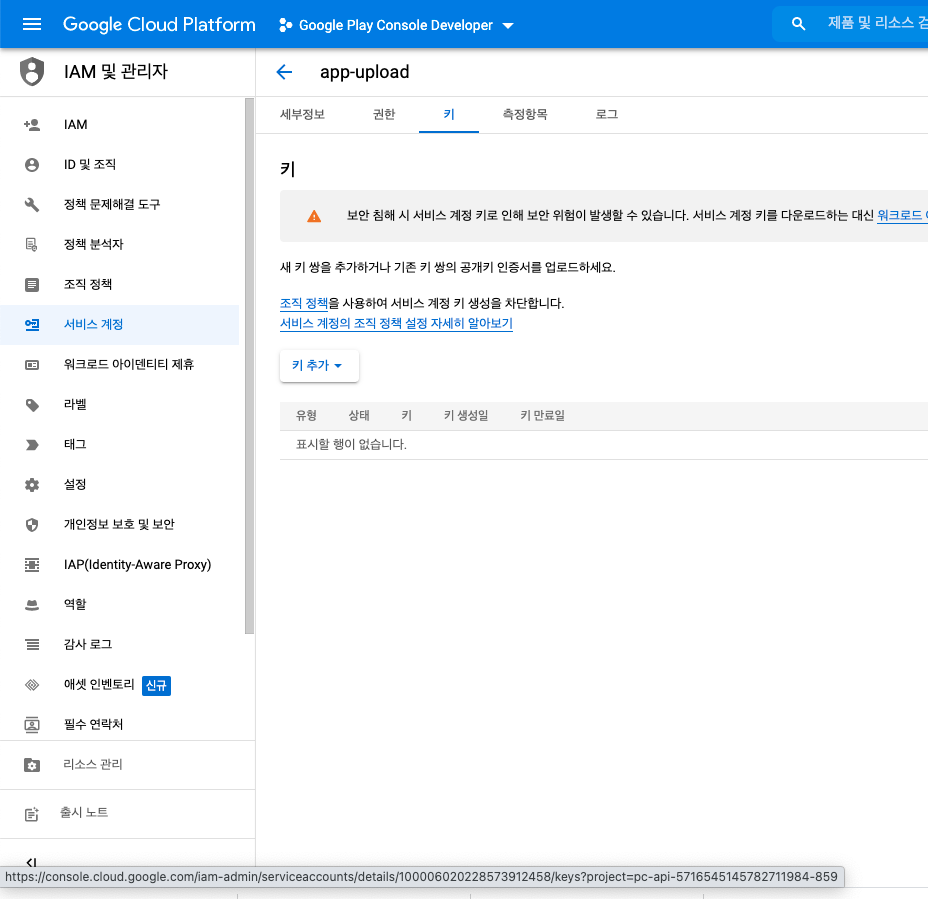The image size is (928, 899).
Task: Click the Google Cloud Platform logo
Action: [x=159, y=24]
